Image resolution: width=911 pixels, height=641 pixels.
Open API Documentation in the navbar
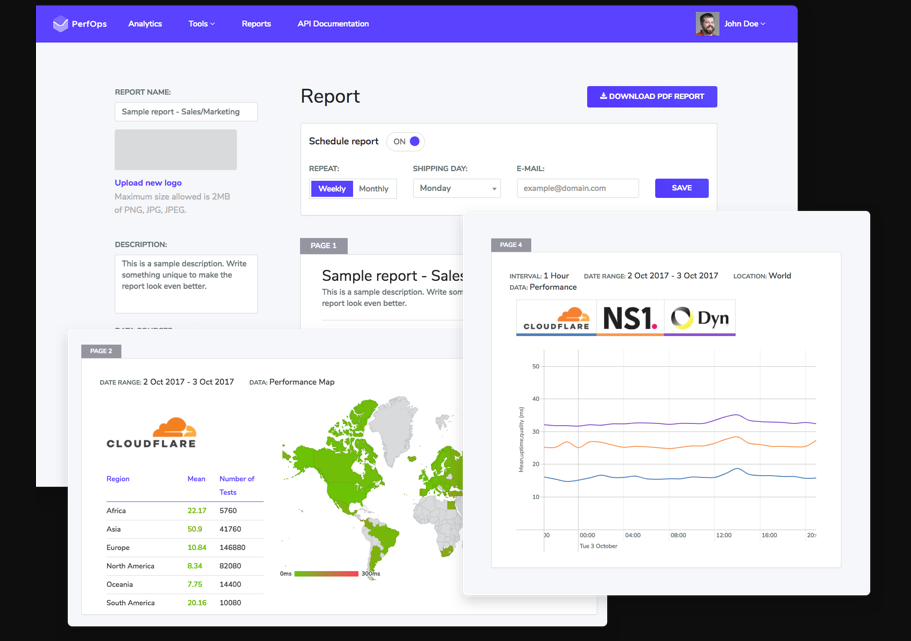pyautogui.click(x=333, y=24)
